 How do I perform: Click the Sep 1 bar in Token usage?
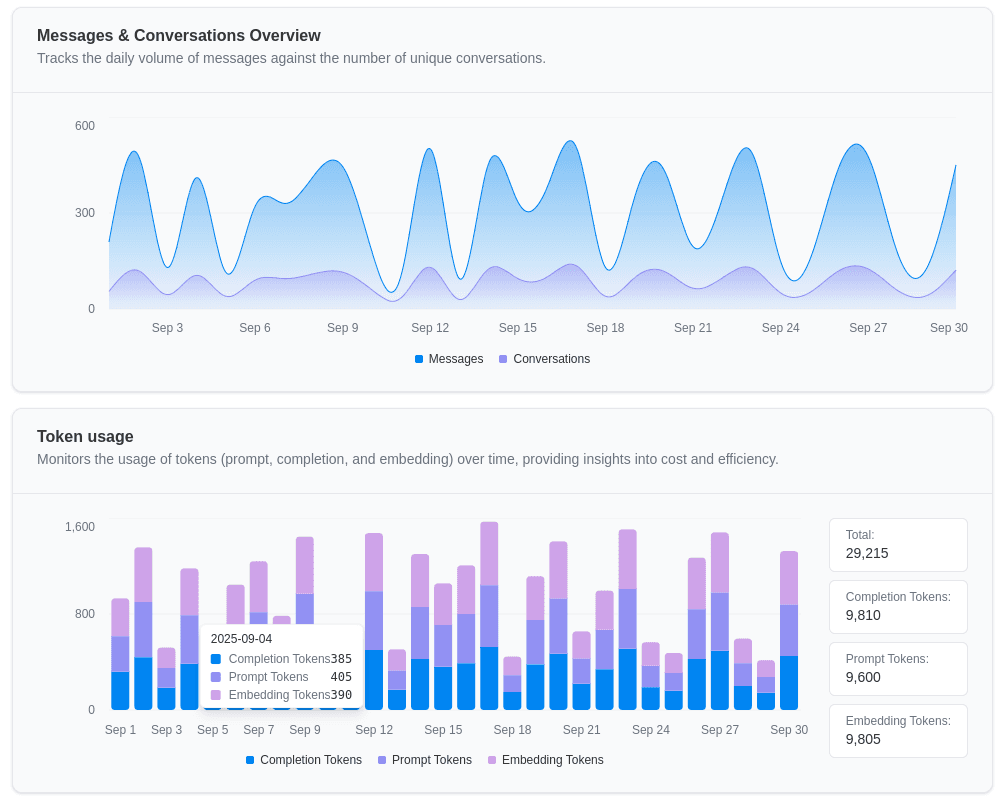(120, 655)
